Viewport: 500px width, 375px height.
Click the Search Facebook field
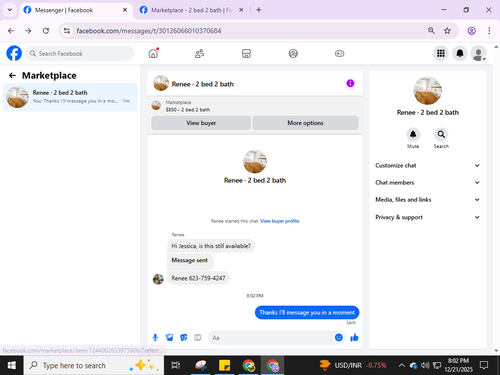80,53
